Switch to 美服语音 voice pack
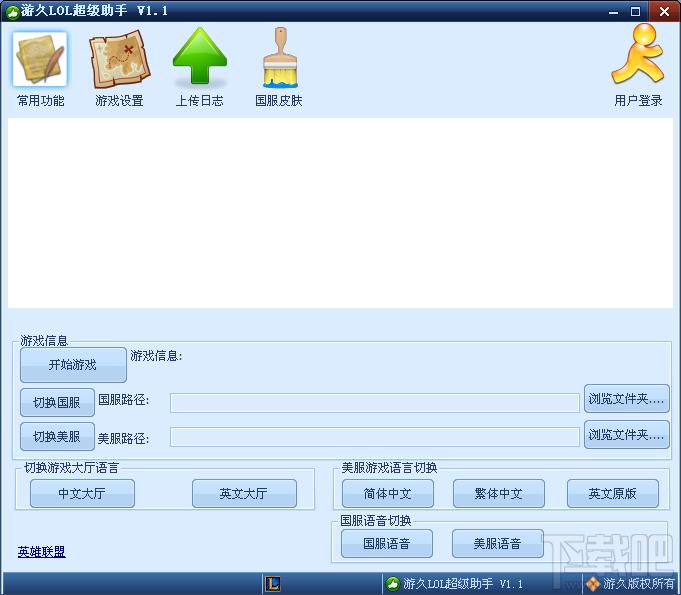This screenshot has height=595, width=681. click(x=498, y=543)
